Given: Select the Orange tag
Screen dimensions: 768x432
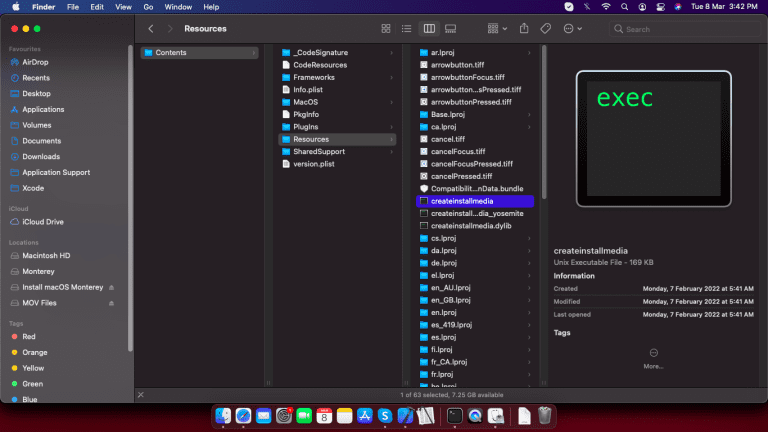Looking at the screenshot, I should (x=34, y=352).
